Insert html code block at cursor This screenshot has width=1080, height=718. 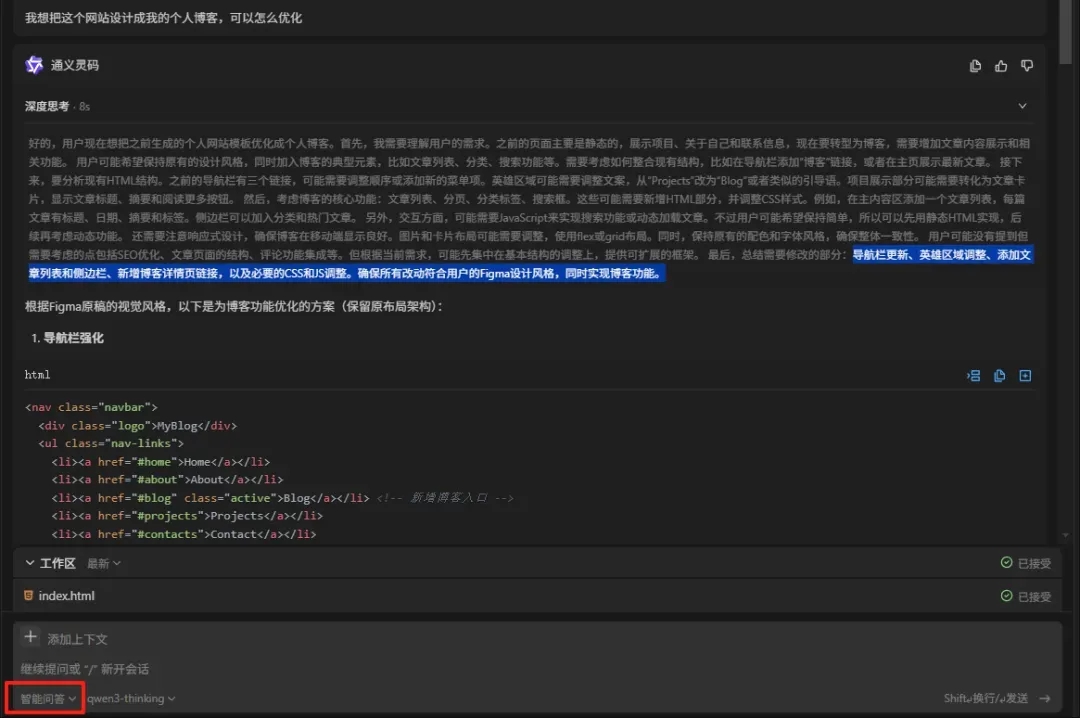coord(973,376)
